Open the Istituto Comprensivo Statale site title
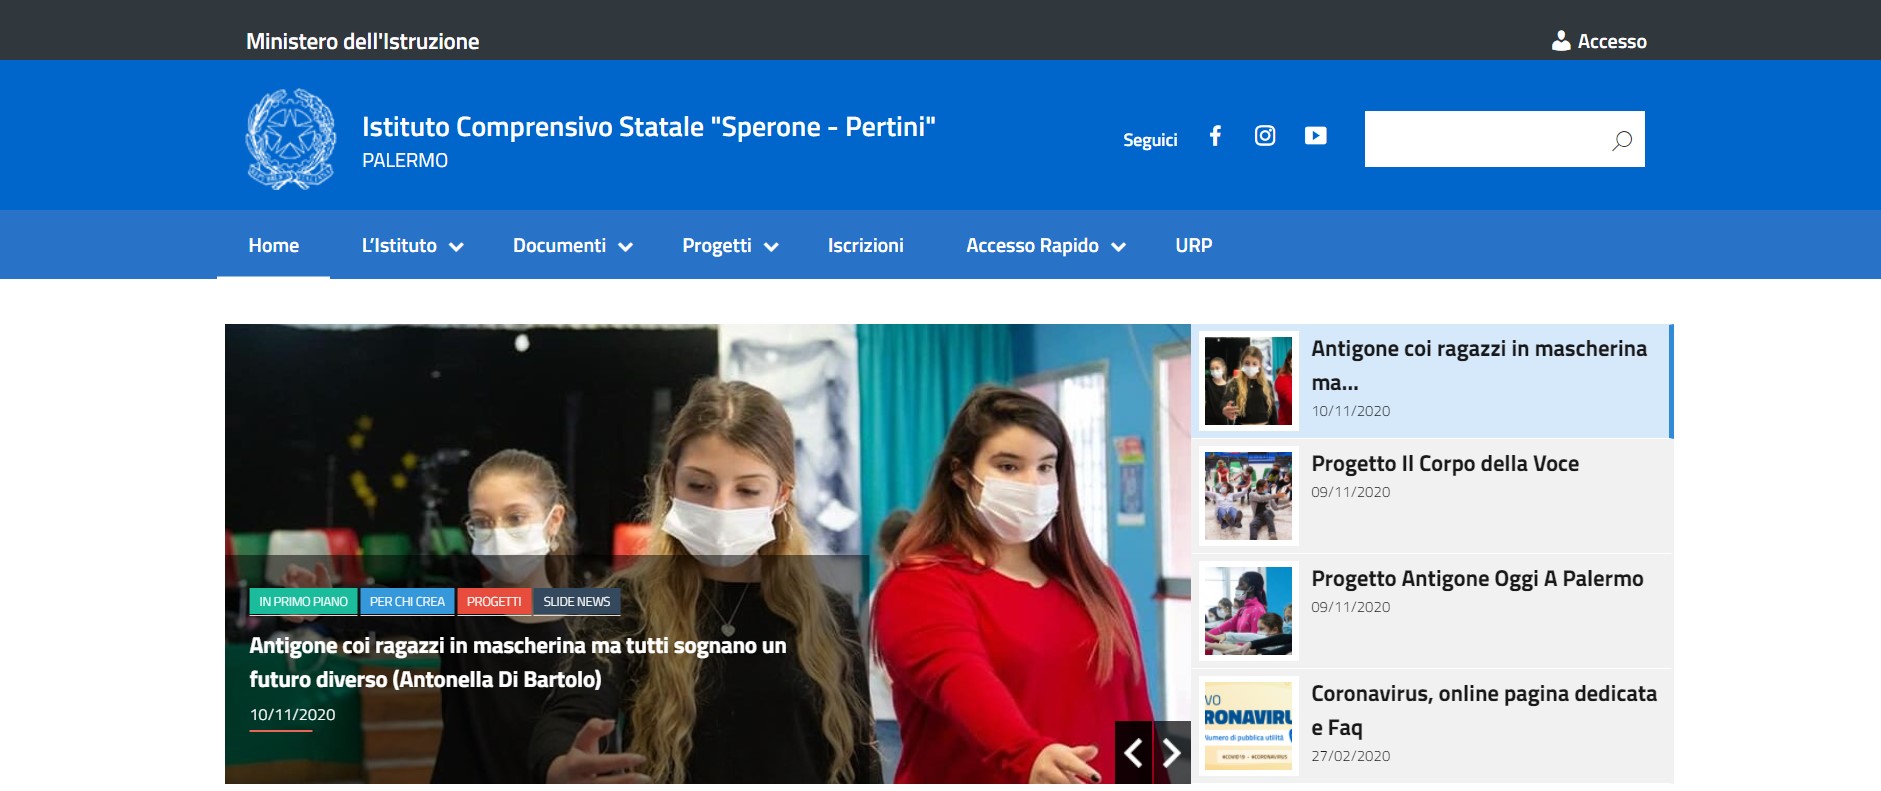 click(x=649, y=127)
